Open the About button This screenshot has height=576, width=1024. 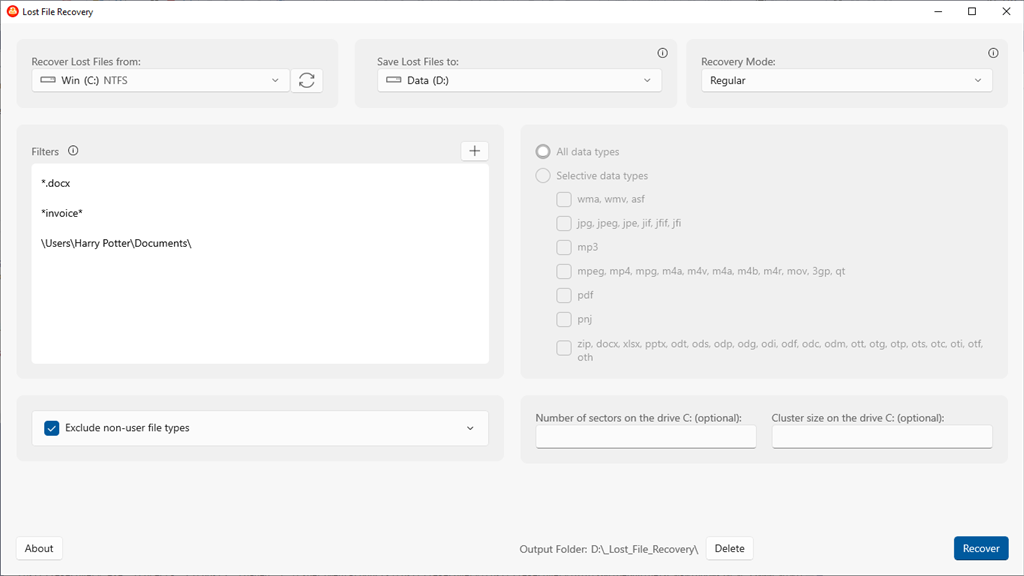39,549
